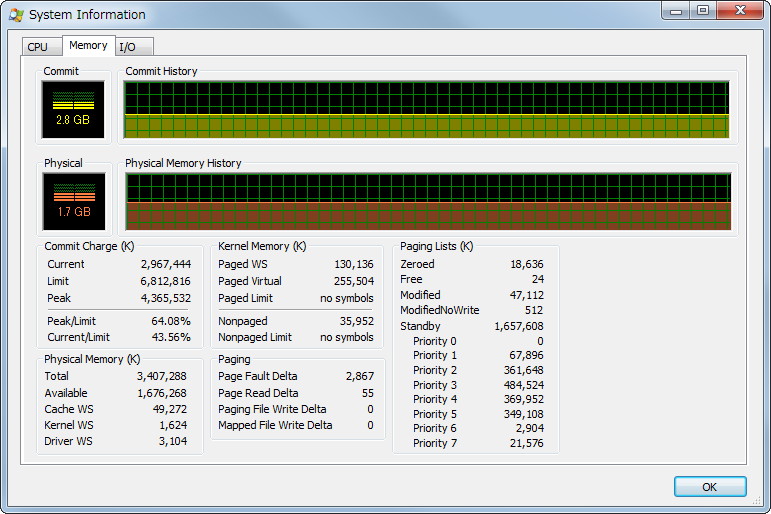
Task: Select Cache WS value 49,272
Action: tap(170, 409)
